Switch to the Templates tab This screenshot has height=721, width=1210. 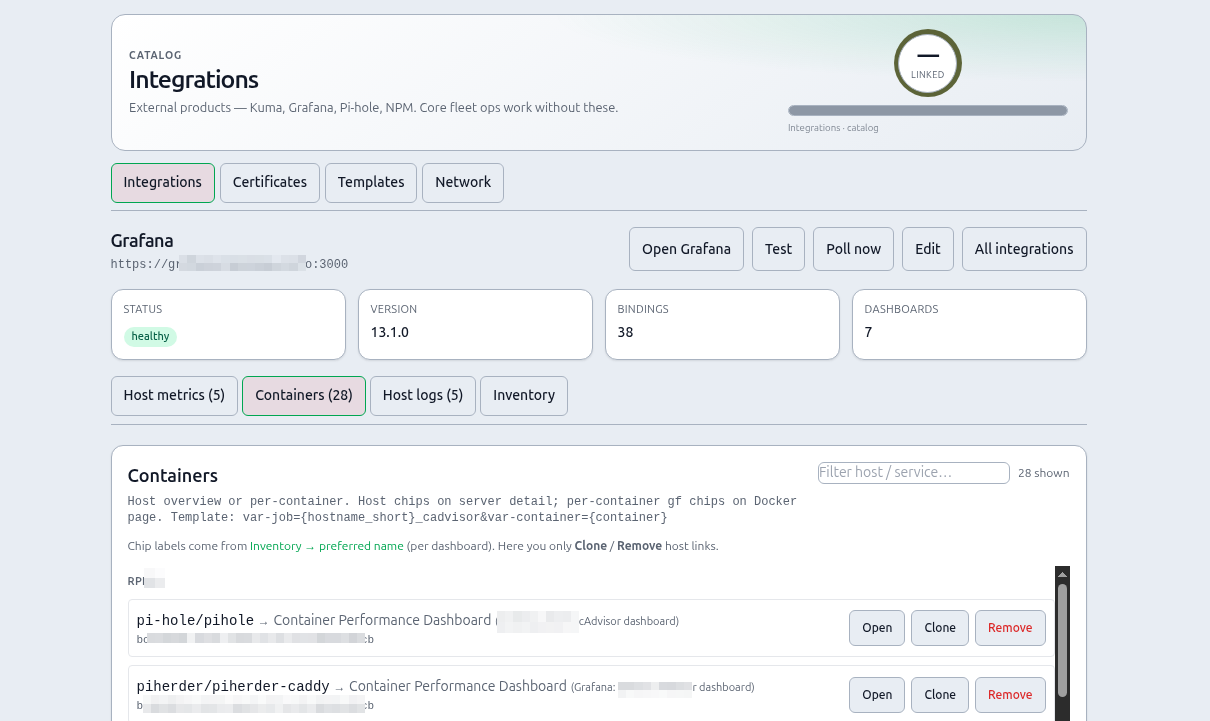371,183
